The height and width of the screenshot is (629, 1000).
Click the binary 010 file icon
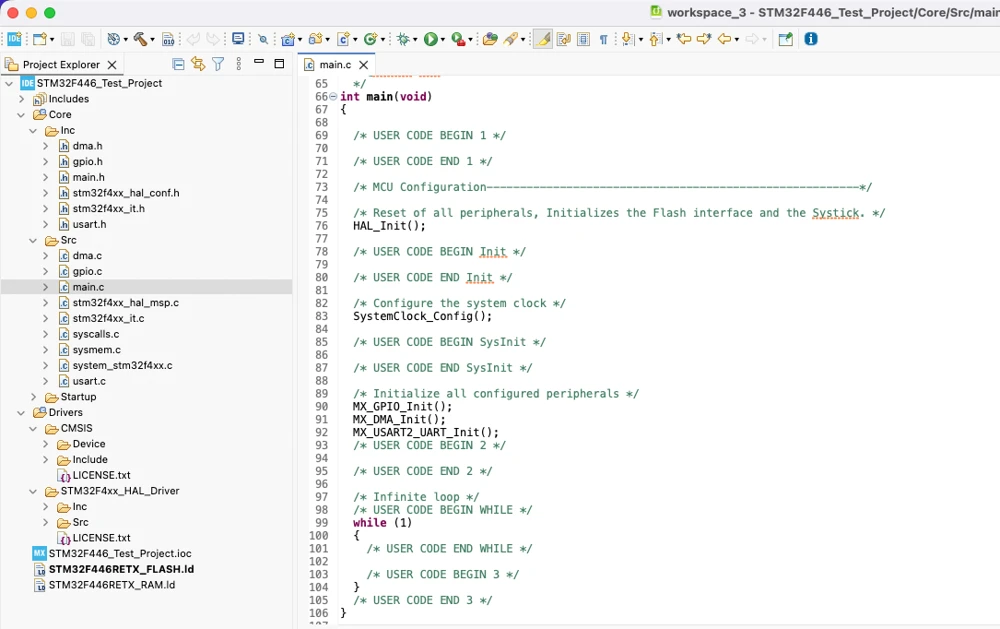point(168,40)
